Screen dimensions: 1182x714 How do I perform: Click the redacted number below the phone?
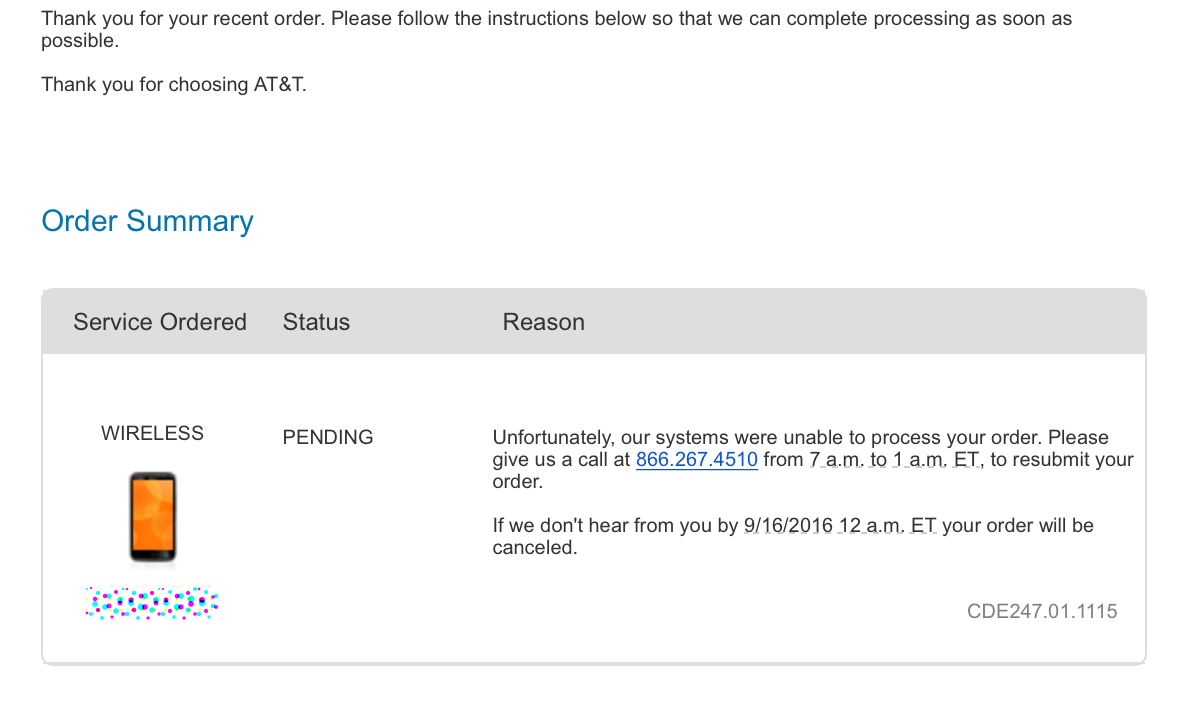pyautogui.click(x=152, y=603)
